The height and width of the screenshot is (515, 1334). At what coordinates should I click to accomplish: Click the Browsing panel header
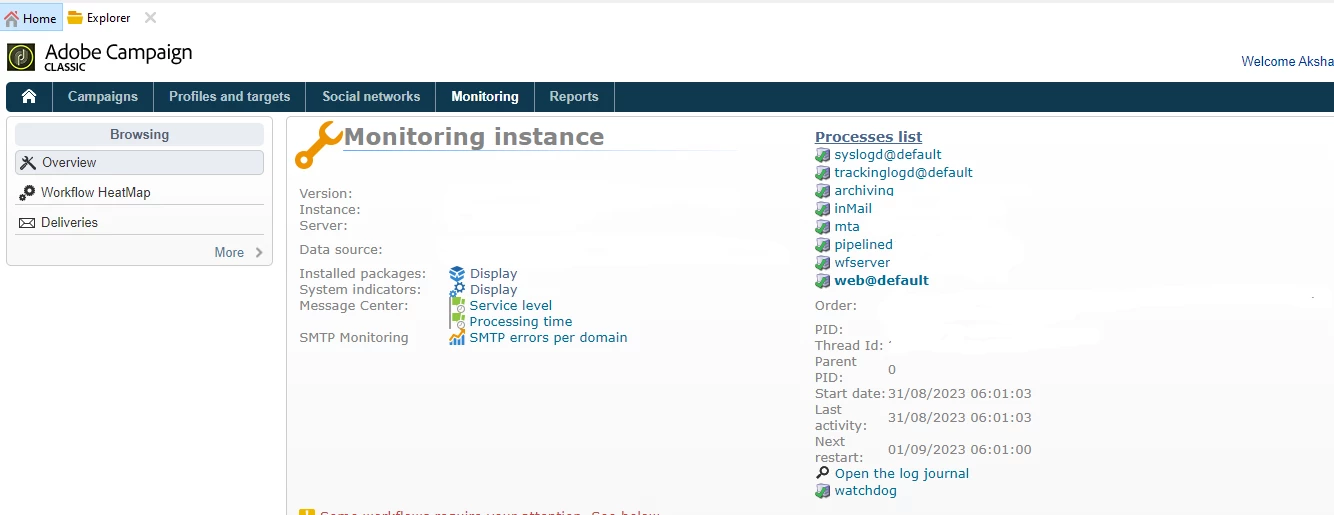[x=139, y=135]
